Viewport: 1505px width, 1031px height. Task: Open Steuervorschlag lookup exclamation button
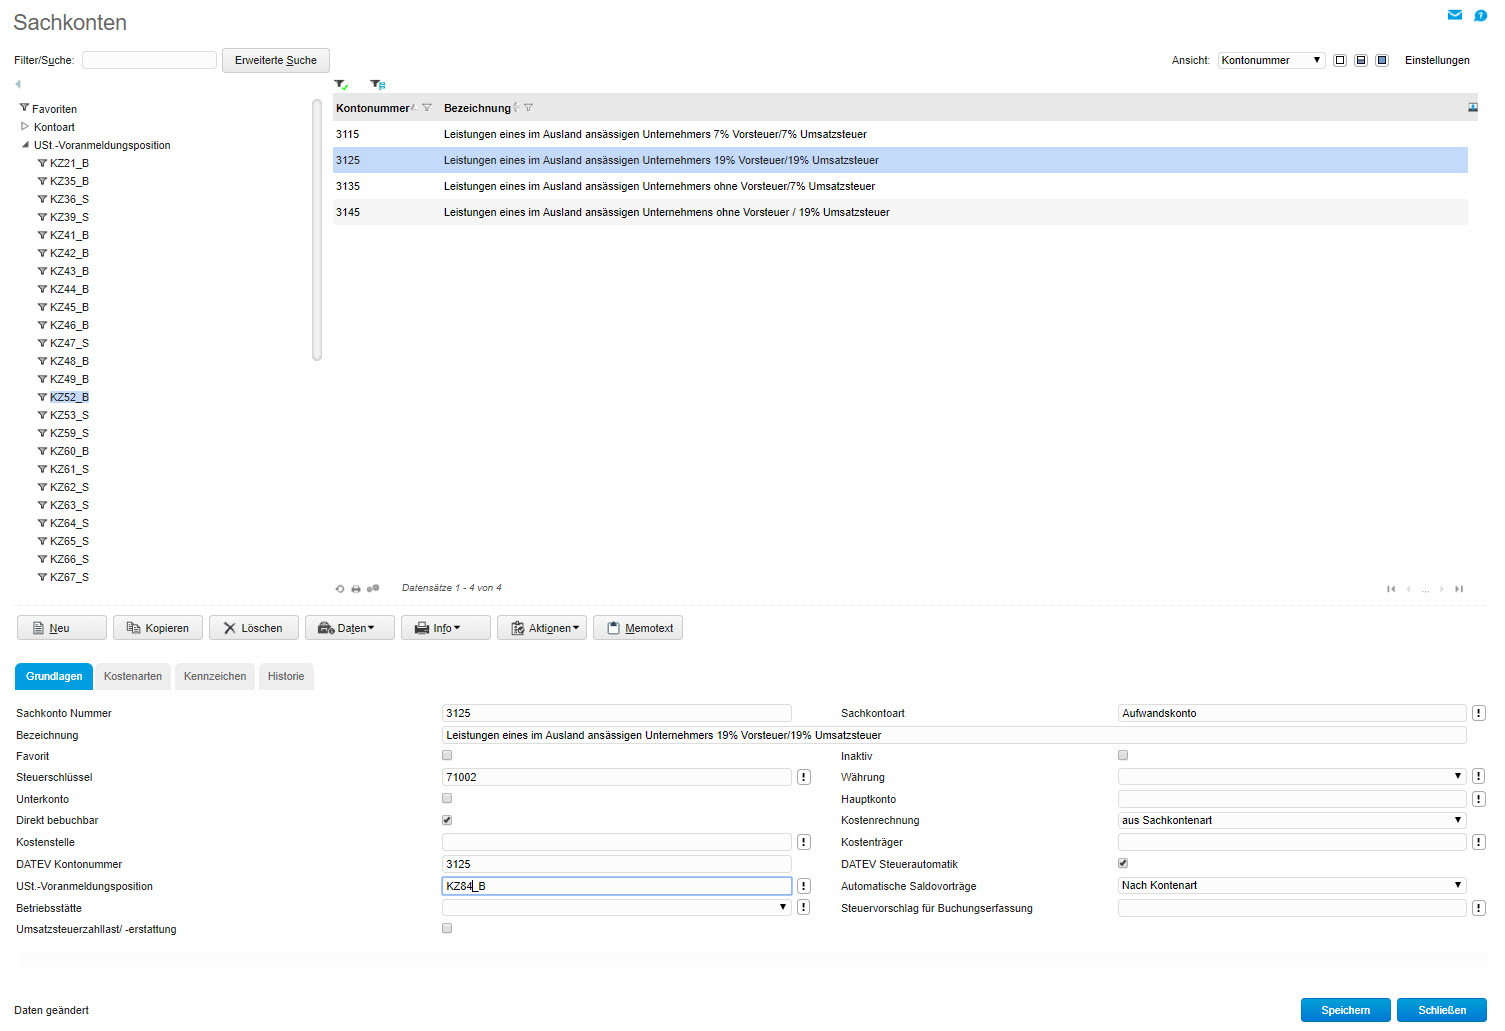point(1478,908)
